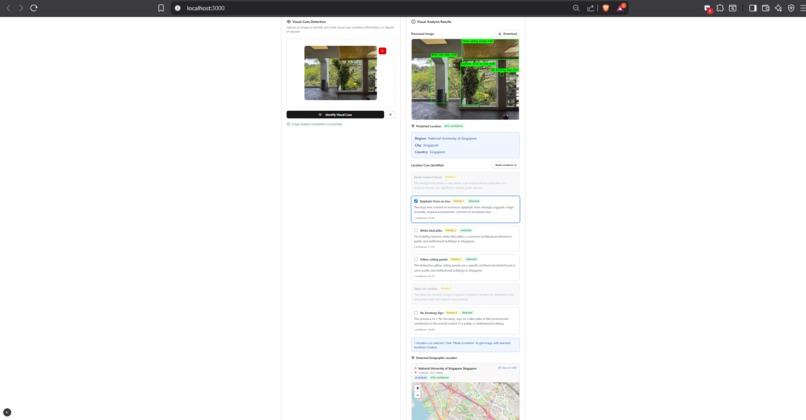Image resolution: width=806 pixels, height=420 pixels.
Task: Open the VPN shield icon
Action: coord(791,8)
